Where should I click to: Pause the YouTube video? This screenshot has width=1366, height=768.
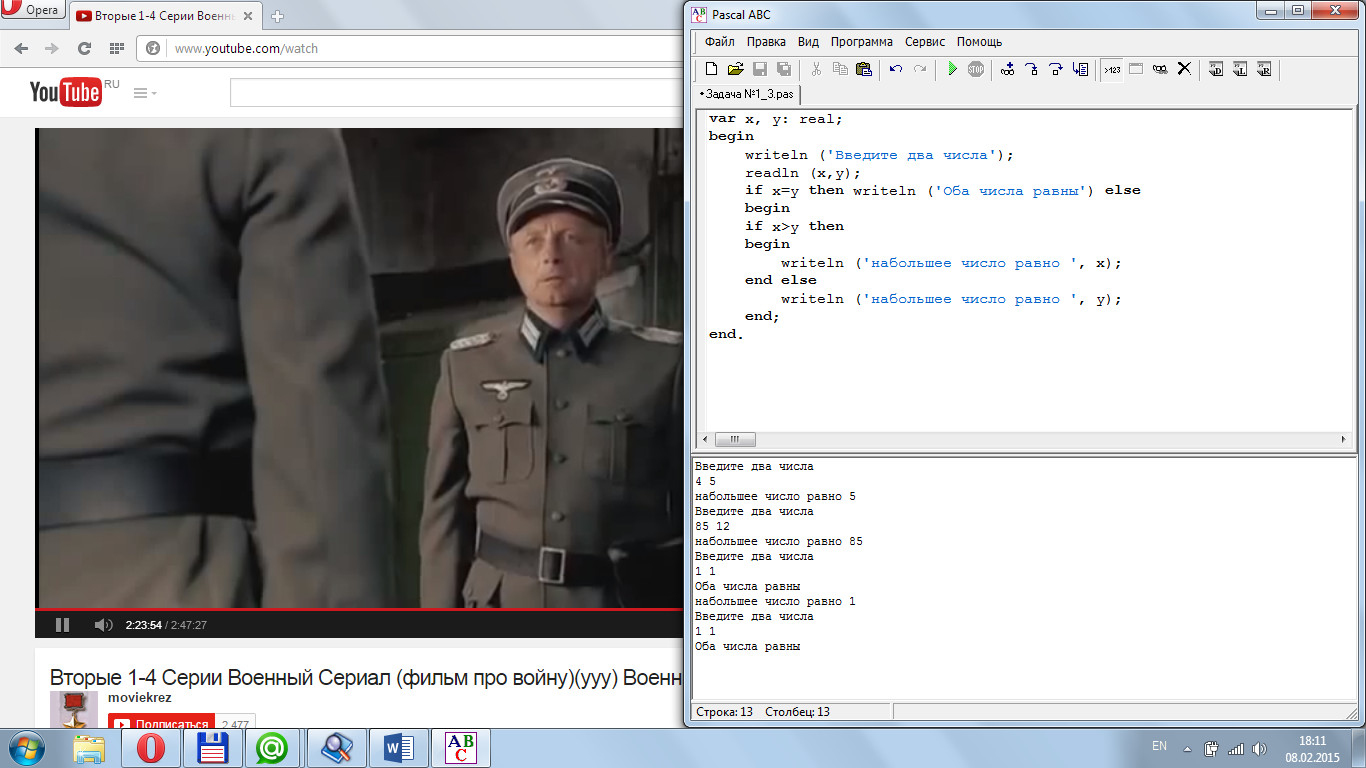click(62, 625)
